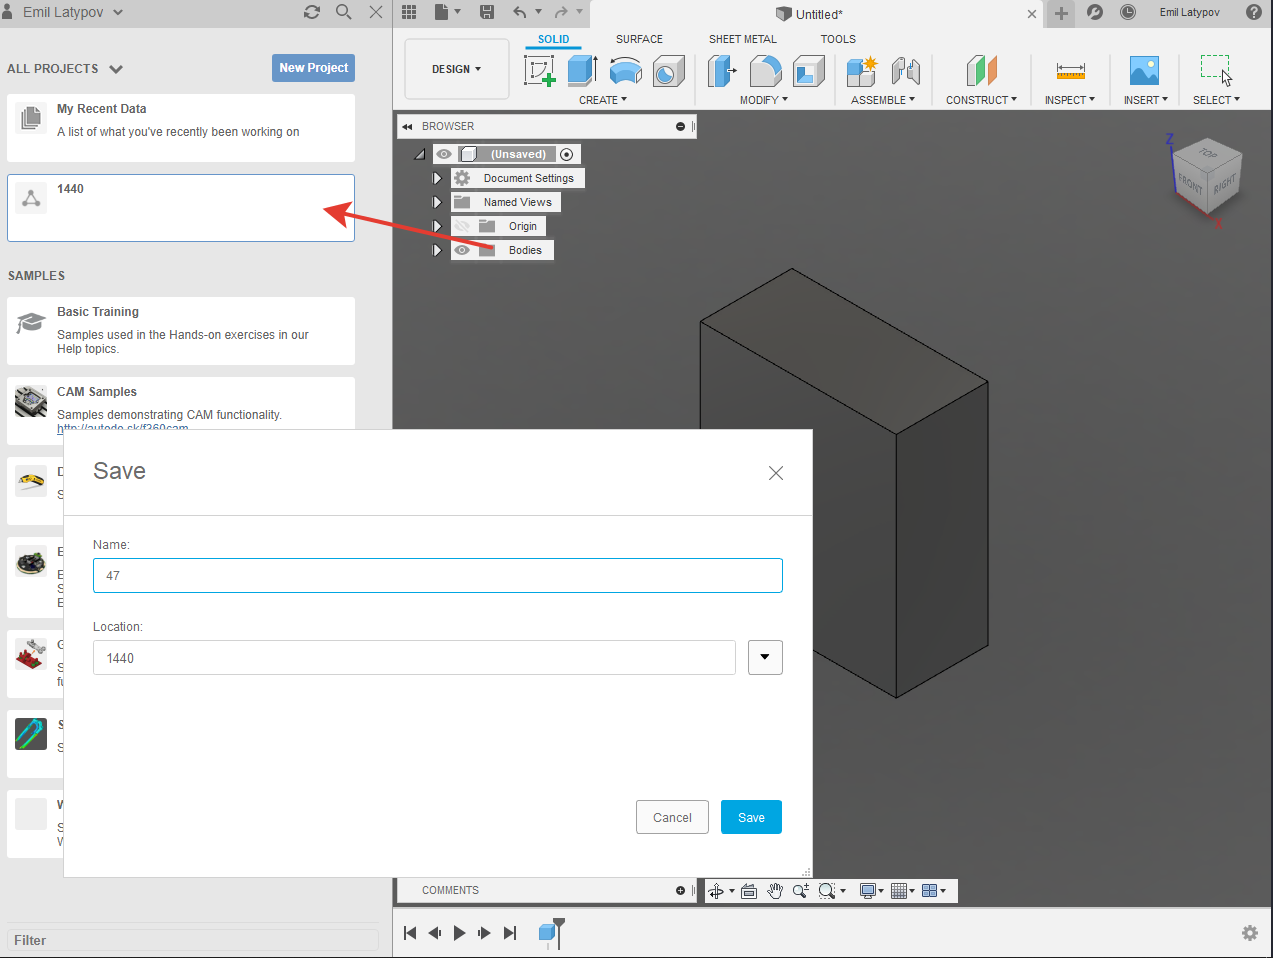1273x958 pixels.
Task: Click the New Project button
Action: coord(314,68)
